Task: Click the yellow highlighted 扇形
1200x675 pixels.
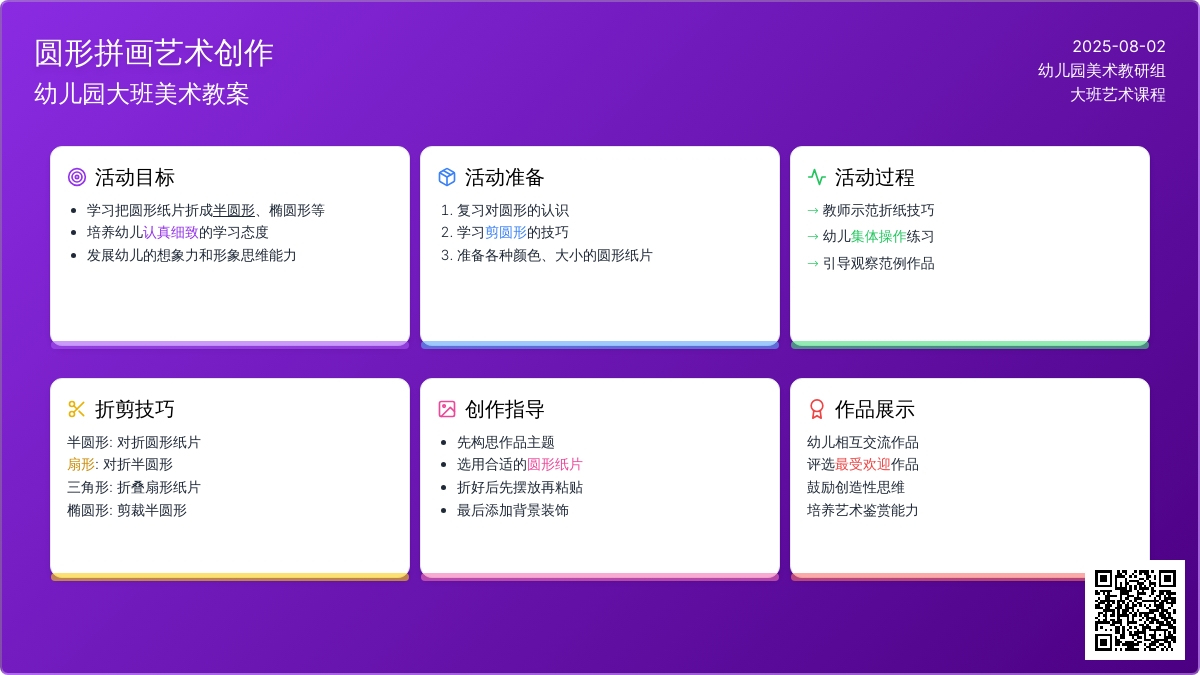Action: (81, 464)
